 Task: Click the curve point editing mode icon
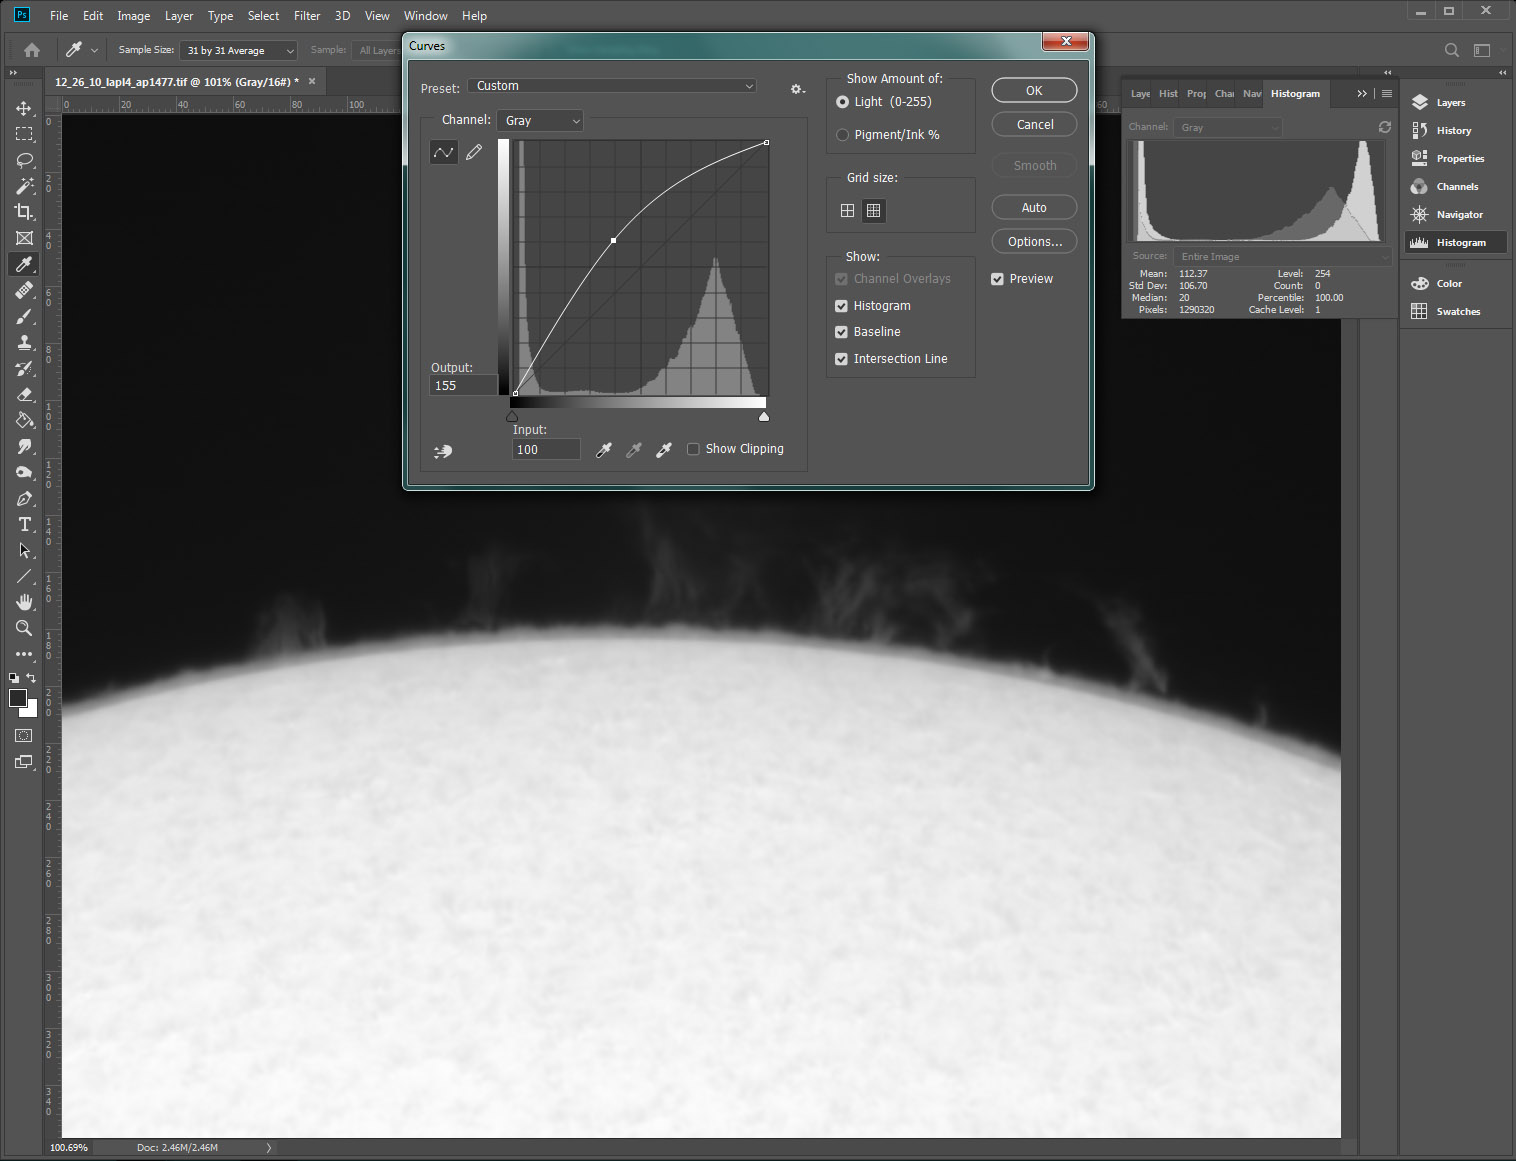pos(443,152)
